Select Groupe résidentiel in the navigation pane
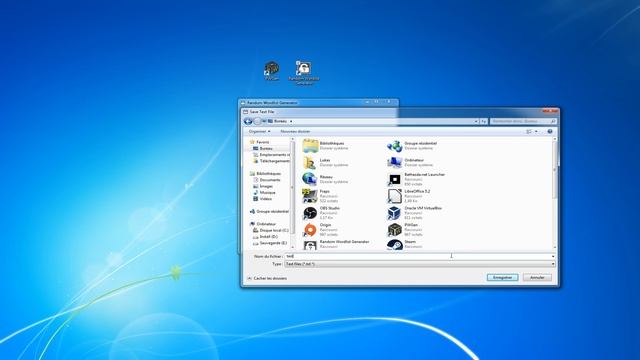 pos(269,211)
